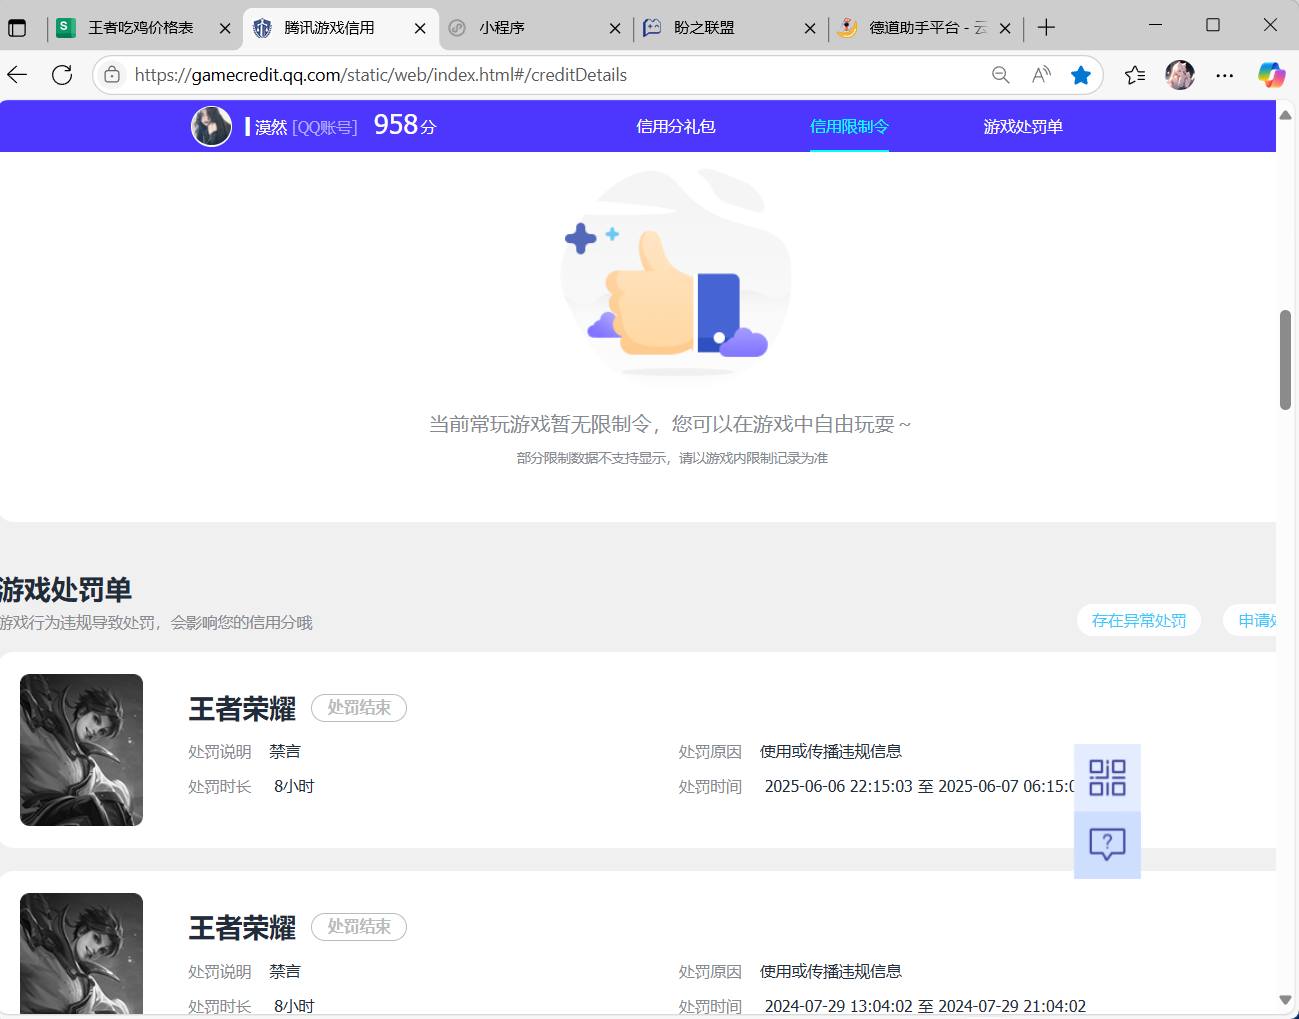Viewport: 1299px width, 1019px height.
Task: Click the 王者荣耀 hero thumbnail on first card
Action: [x=81, y=749]
